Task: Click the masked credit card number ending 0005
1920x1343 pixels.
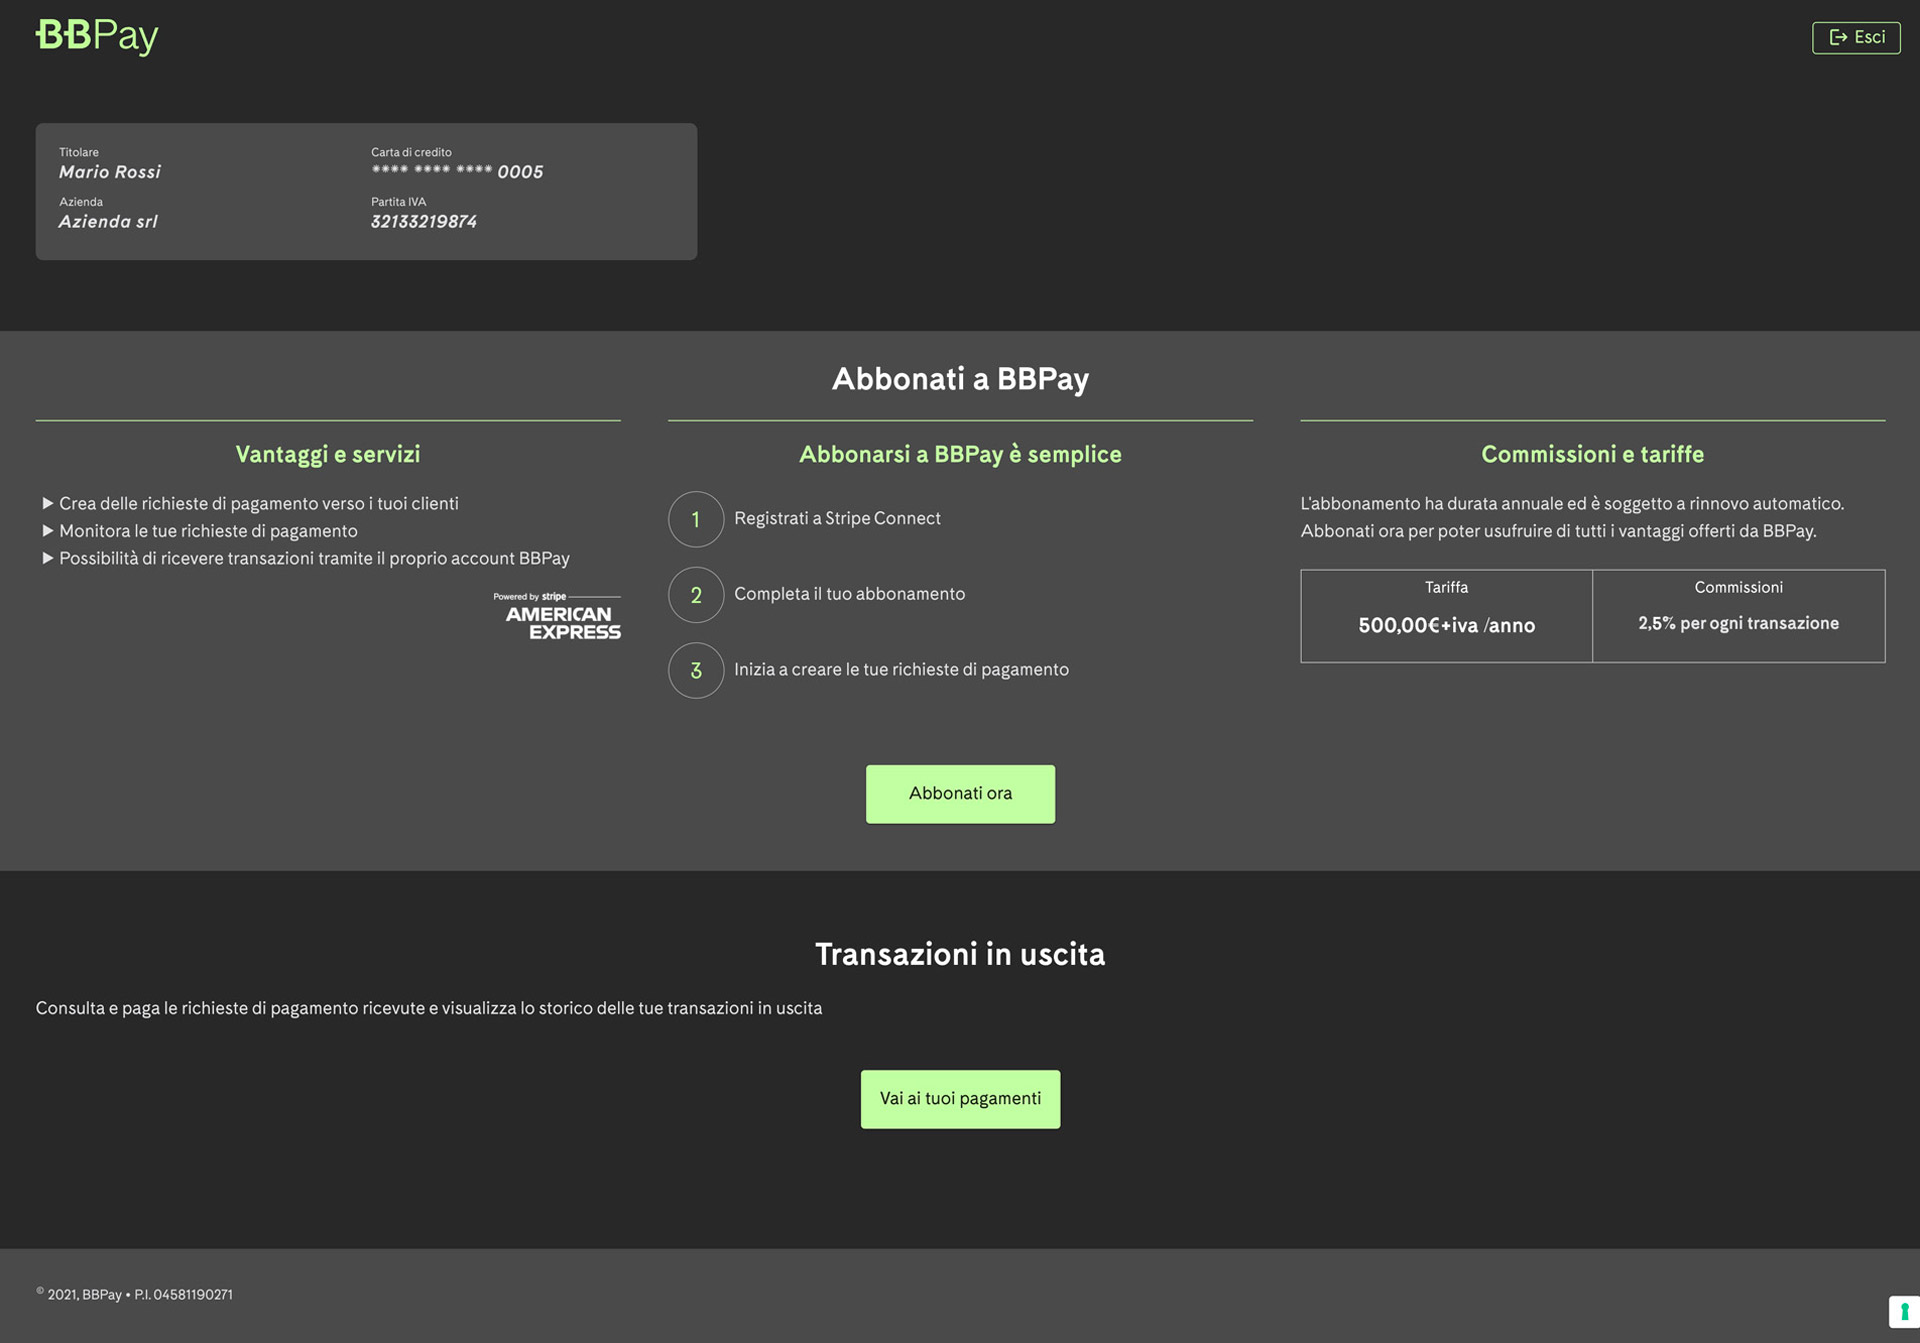Action: (x=457, y=172)
